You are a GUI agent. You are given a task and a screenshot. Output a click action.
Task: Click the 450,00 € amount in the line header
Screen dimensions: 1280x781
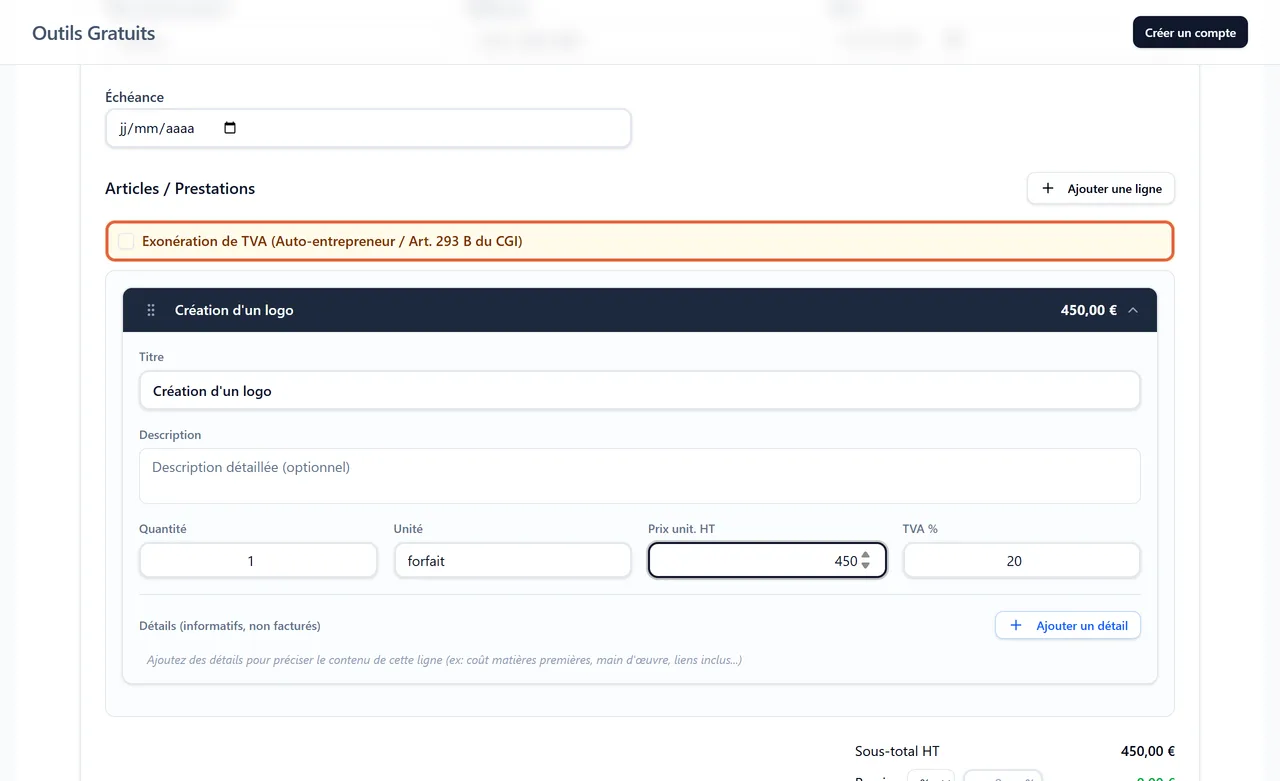click(1089, 310)
